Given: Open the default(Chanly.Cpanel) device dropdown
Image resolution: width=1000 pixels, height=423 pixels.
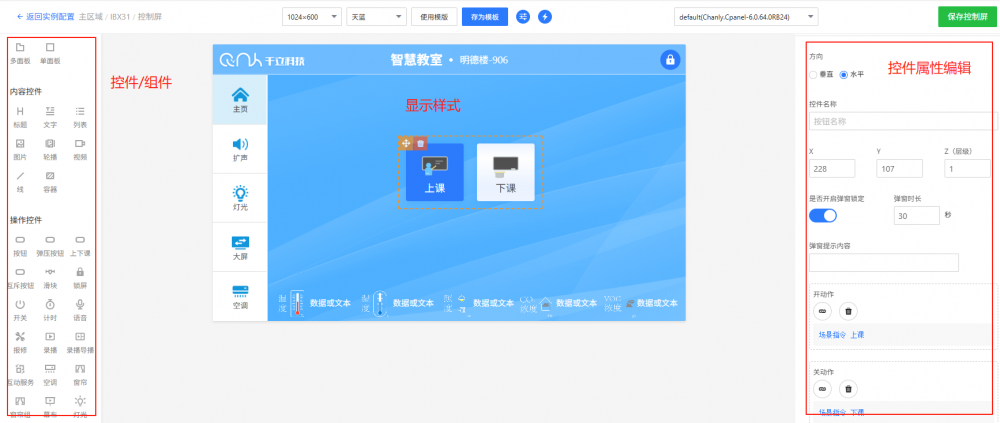Looking at the screenshot, I should click(746, 17).
